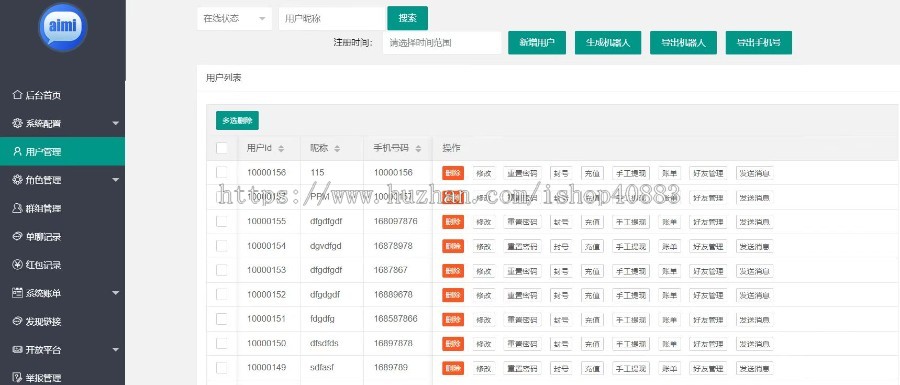The height and width of the screenshot is (385, 900).
Task: Click the person icon for 用户管理
Action: coord(17,151)
